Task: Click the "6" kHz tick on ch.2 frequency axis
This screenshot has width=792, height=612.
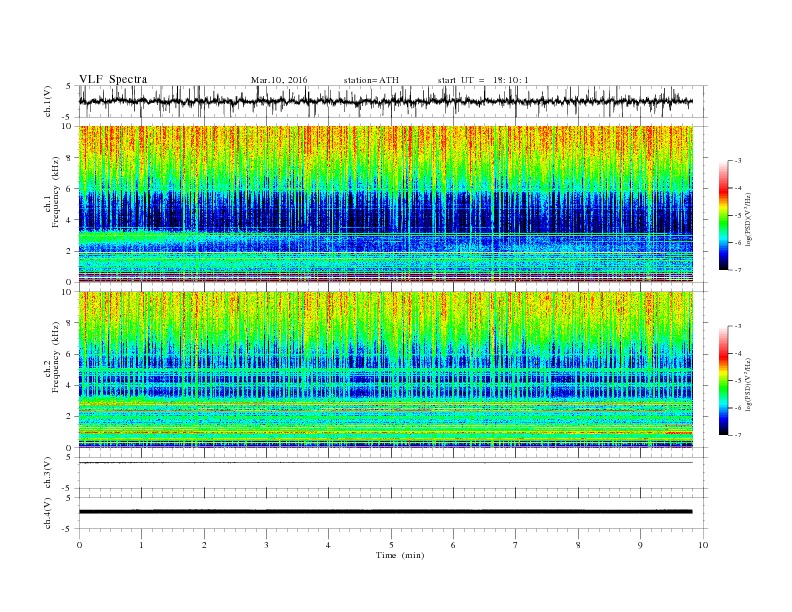Action: (70, 354)
